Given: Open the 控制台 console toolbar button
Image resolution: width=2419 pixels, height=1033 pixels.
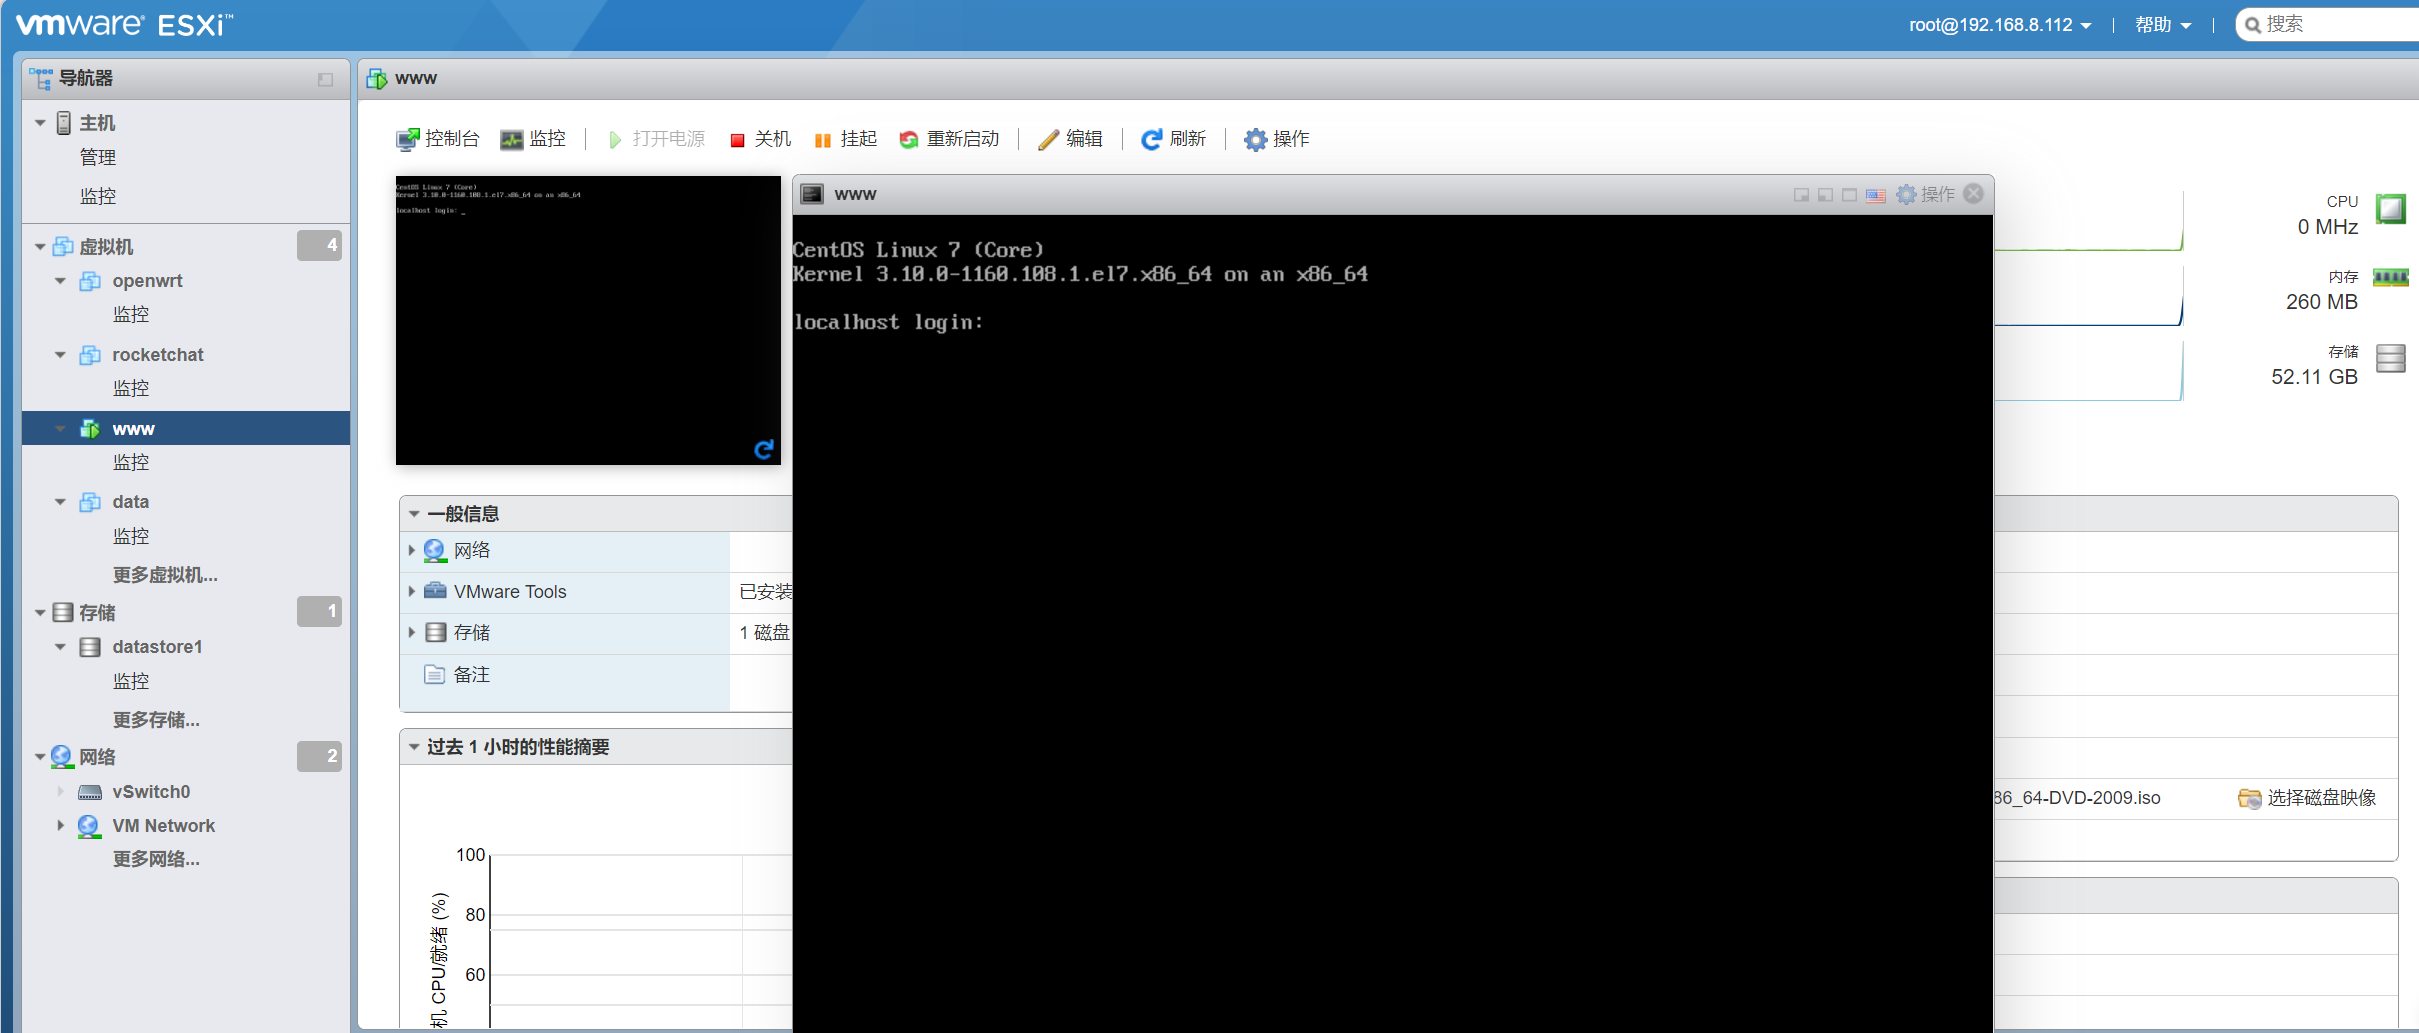Looking at the screenshot, I should point(437,139).
